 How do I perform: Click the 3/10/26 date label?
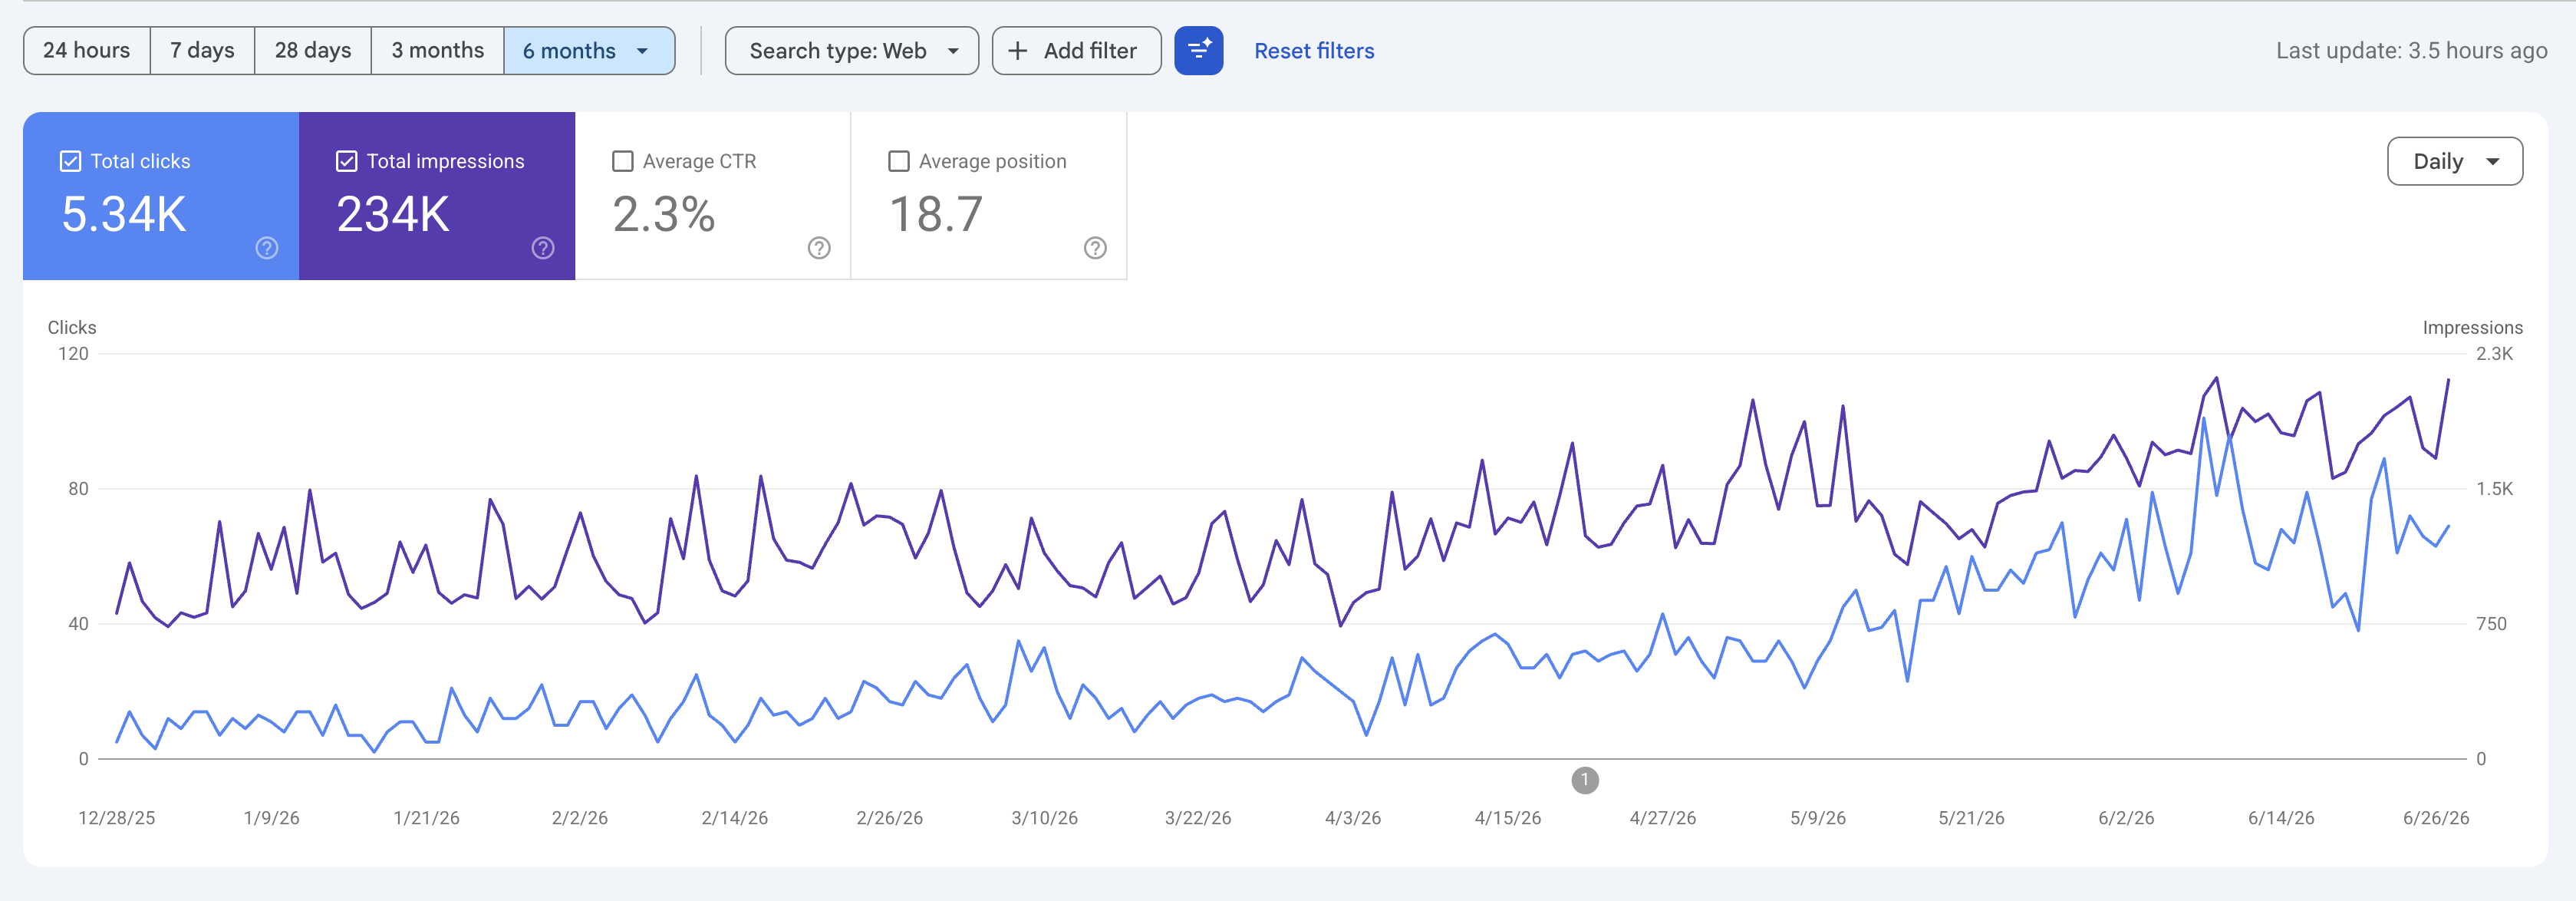(x=1045, y=818)
